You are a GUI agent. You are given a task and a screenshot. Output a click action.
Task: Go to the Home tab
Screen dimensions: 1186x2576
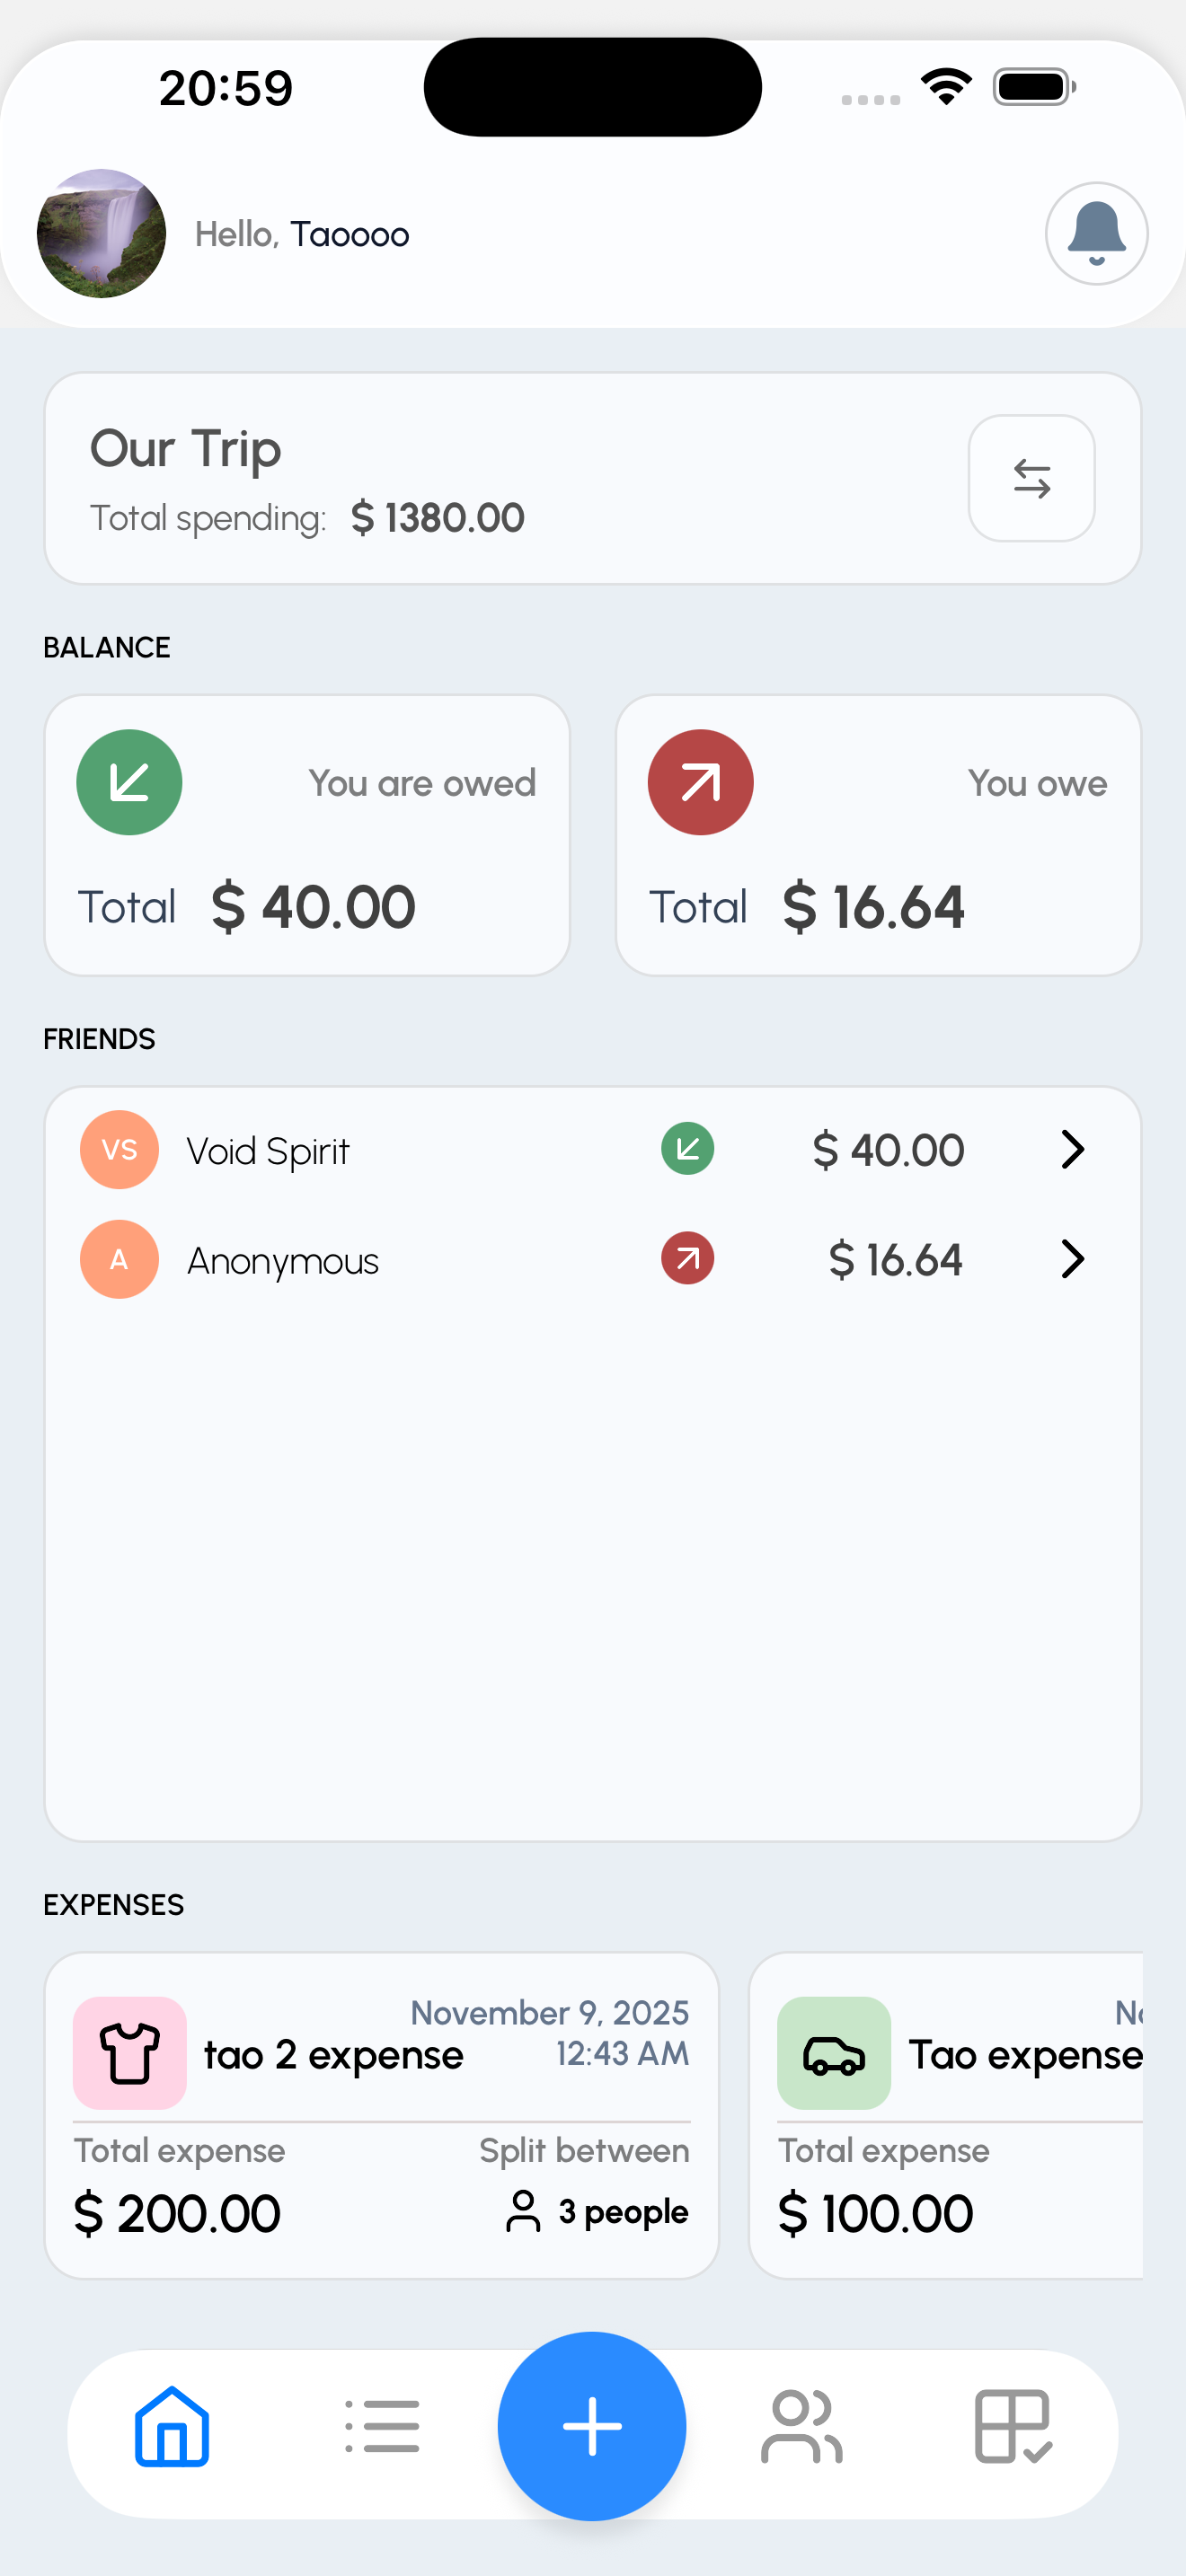pyautogui.click(x=172, y=2426)
